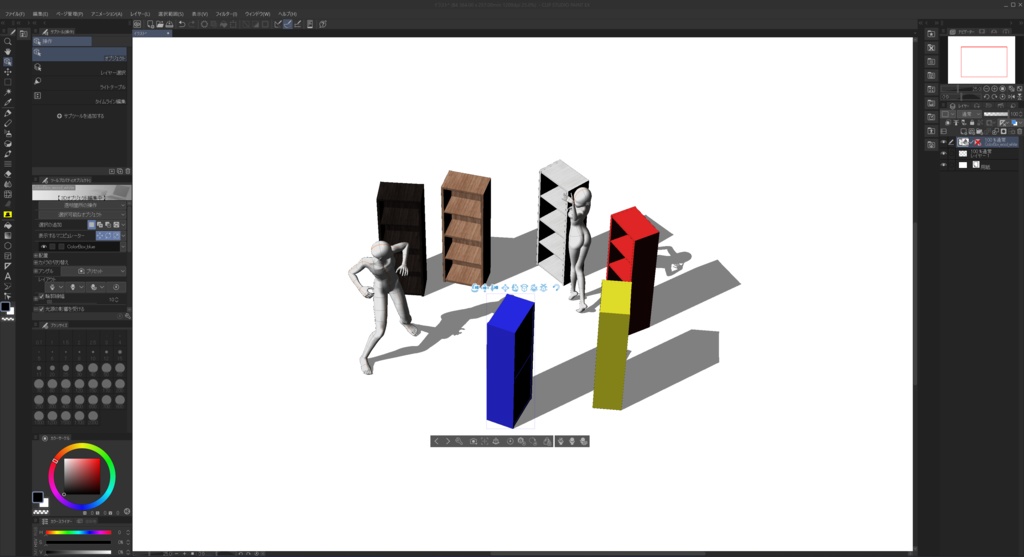This screenshot has height=557, width=1024.
Task: Toggle eye icon for ColorBox_blue object
Action: point(44,247)
